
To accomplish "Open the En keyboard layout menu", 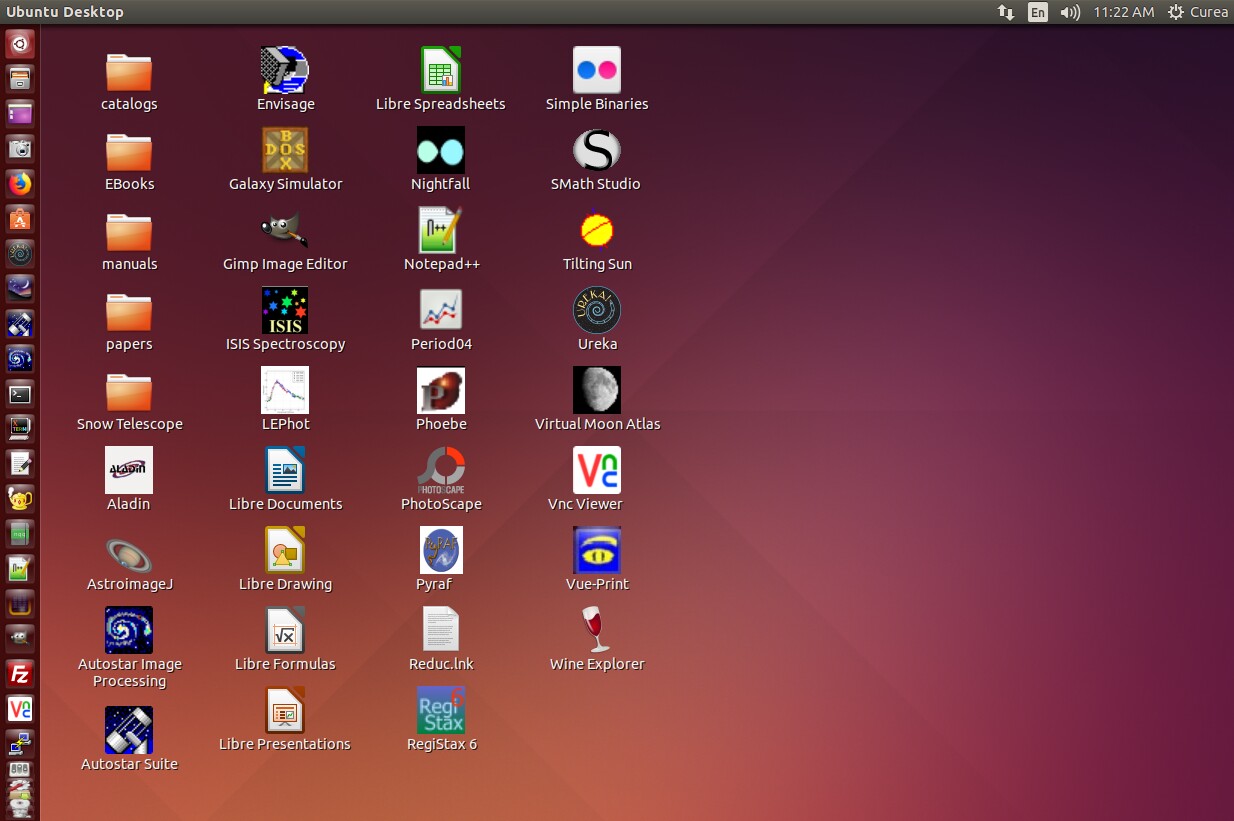I will pos(1038,12).
